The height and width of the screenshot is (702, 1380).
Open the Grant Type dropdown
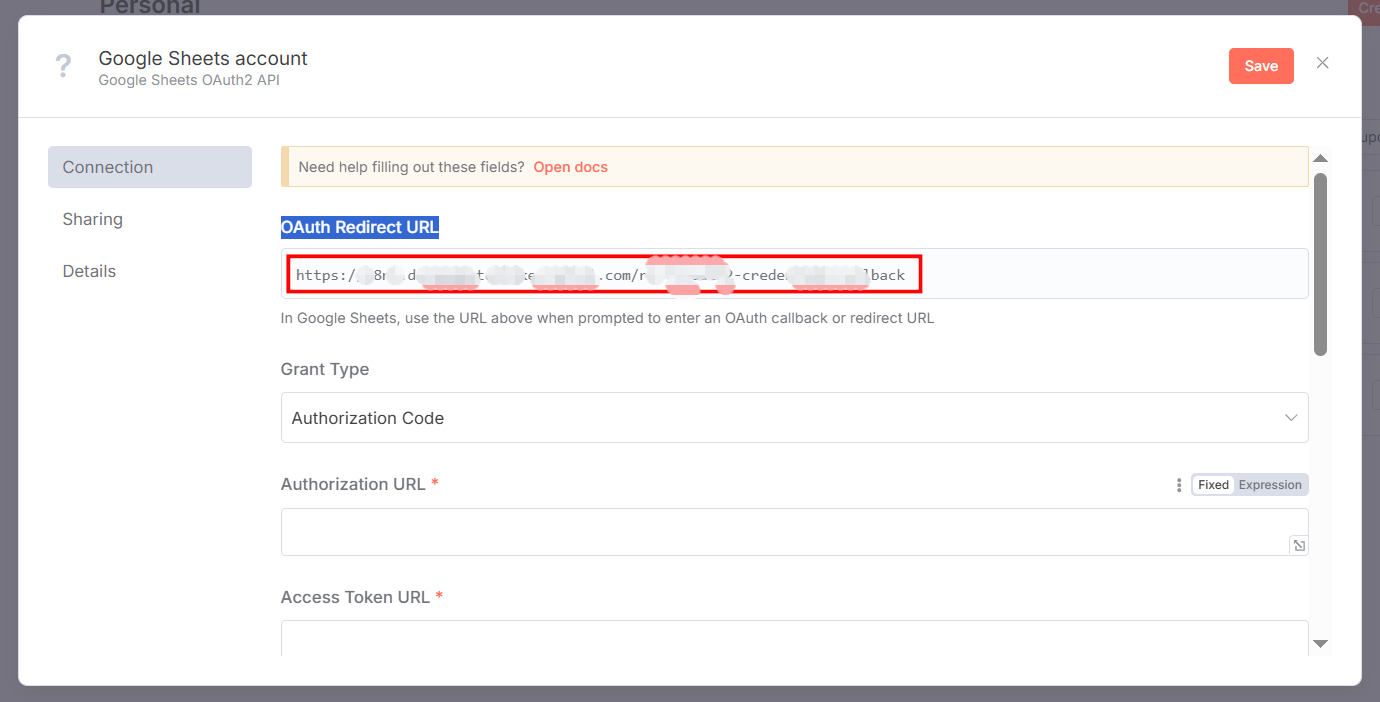1290,417
